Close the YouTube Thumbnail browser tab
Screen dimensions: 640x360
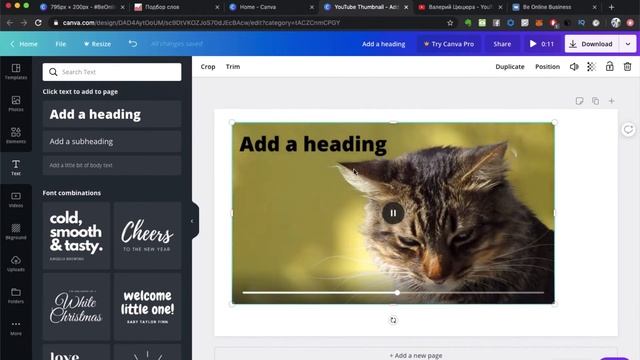[x=406, y=7]
